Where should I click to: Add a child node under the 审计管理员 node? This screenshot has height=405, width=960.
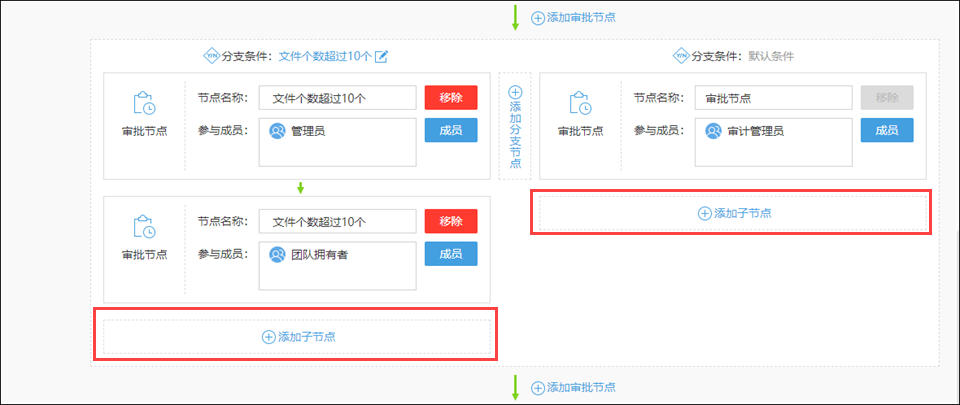tap(733, 213)
